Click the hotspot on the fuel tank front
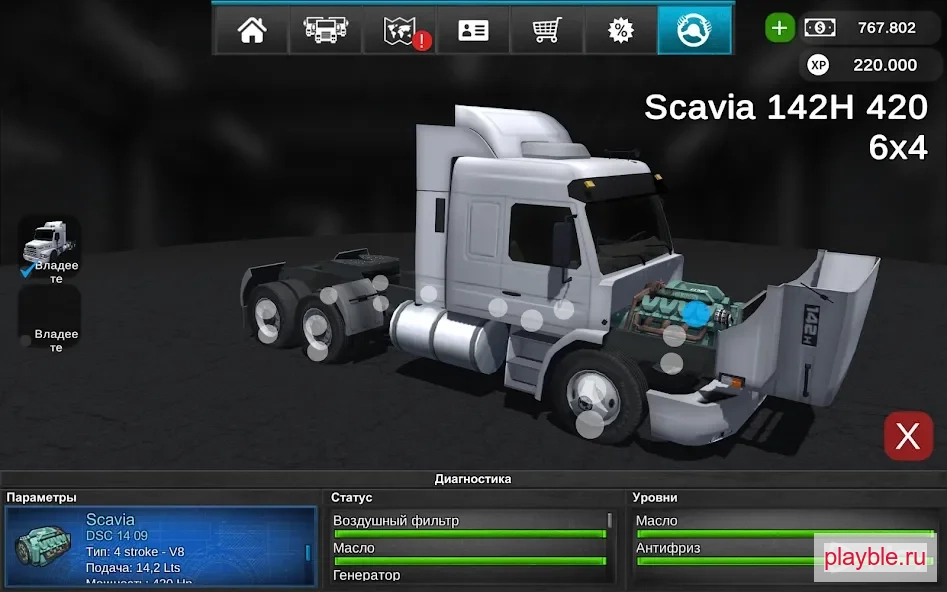 [498, 307]
